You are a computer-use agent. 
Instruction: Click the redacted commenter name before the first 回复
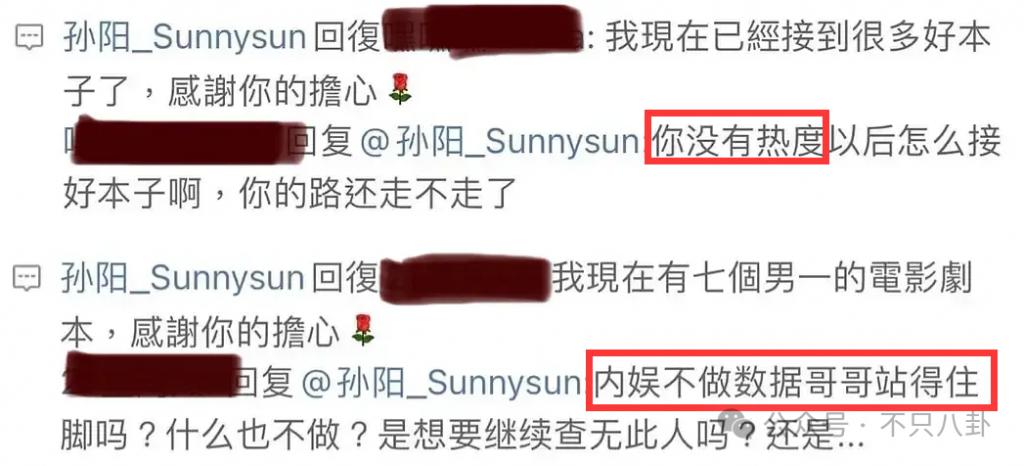(x=180, y=141)
